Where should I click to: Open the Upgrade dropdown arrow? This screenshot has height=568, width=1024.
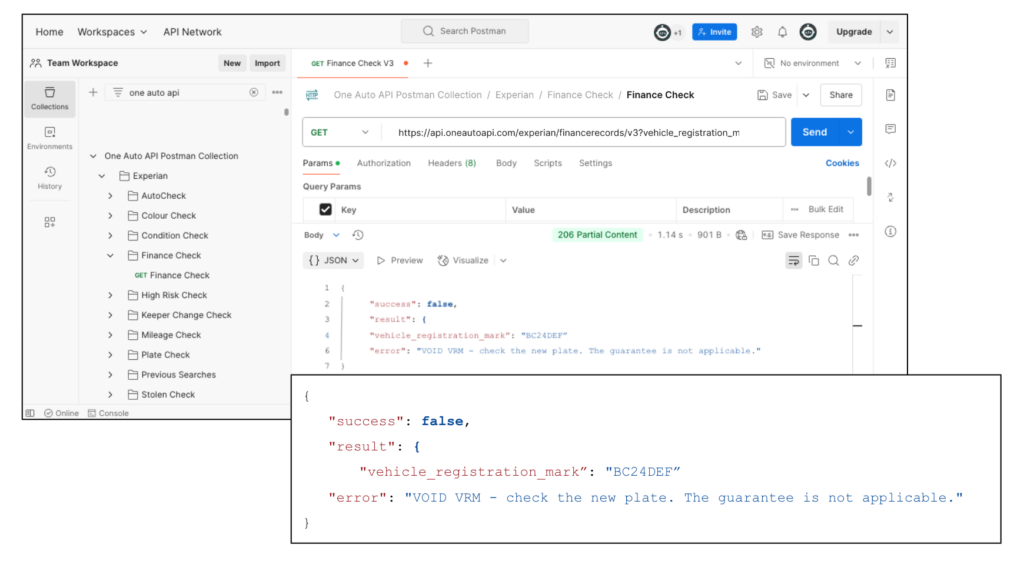(889, 32)
